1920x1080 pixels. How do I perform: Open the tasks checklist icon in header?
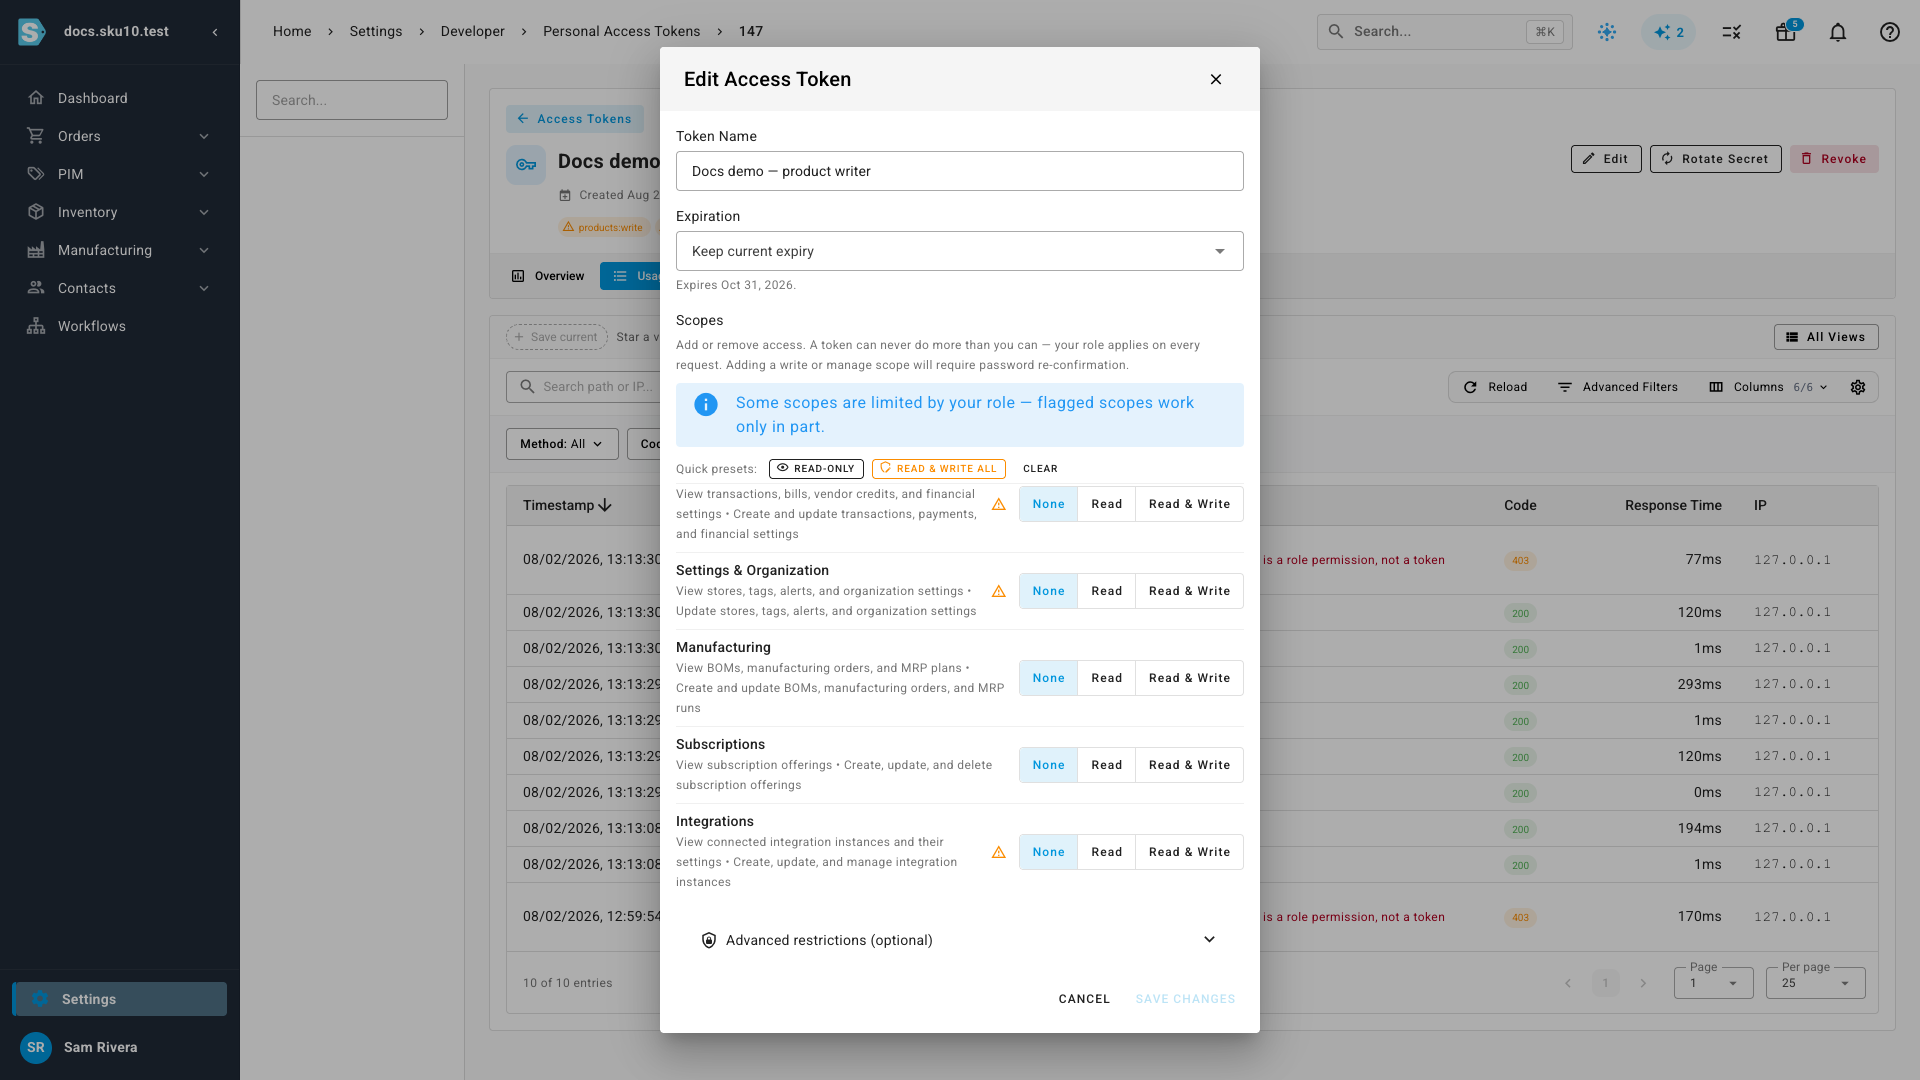[1732, 32]
